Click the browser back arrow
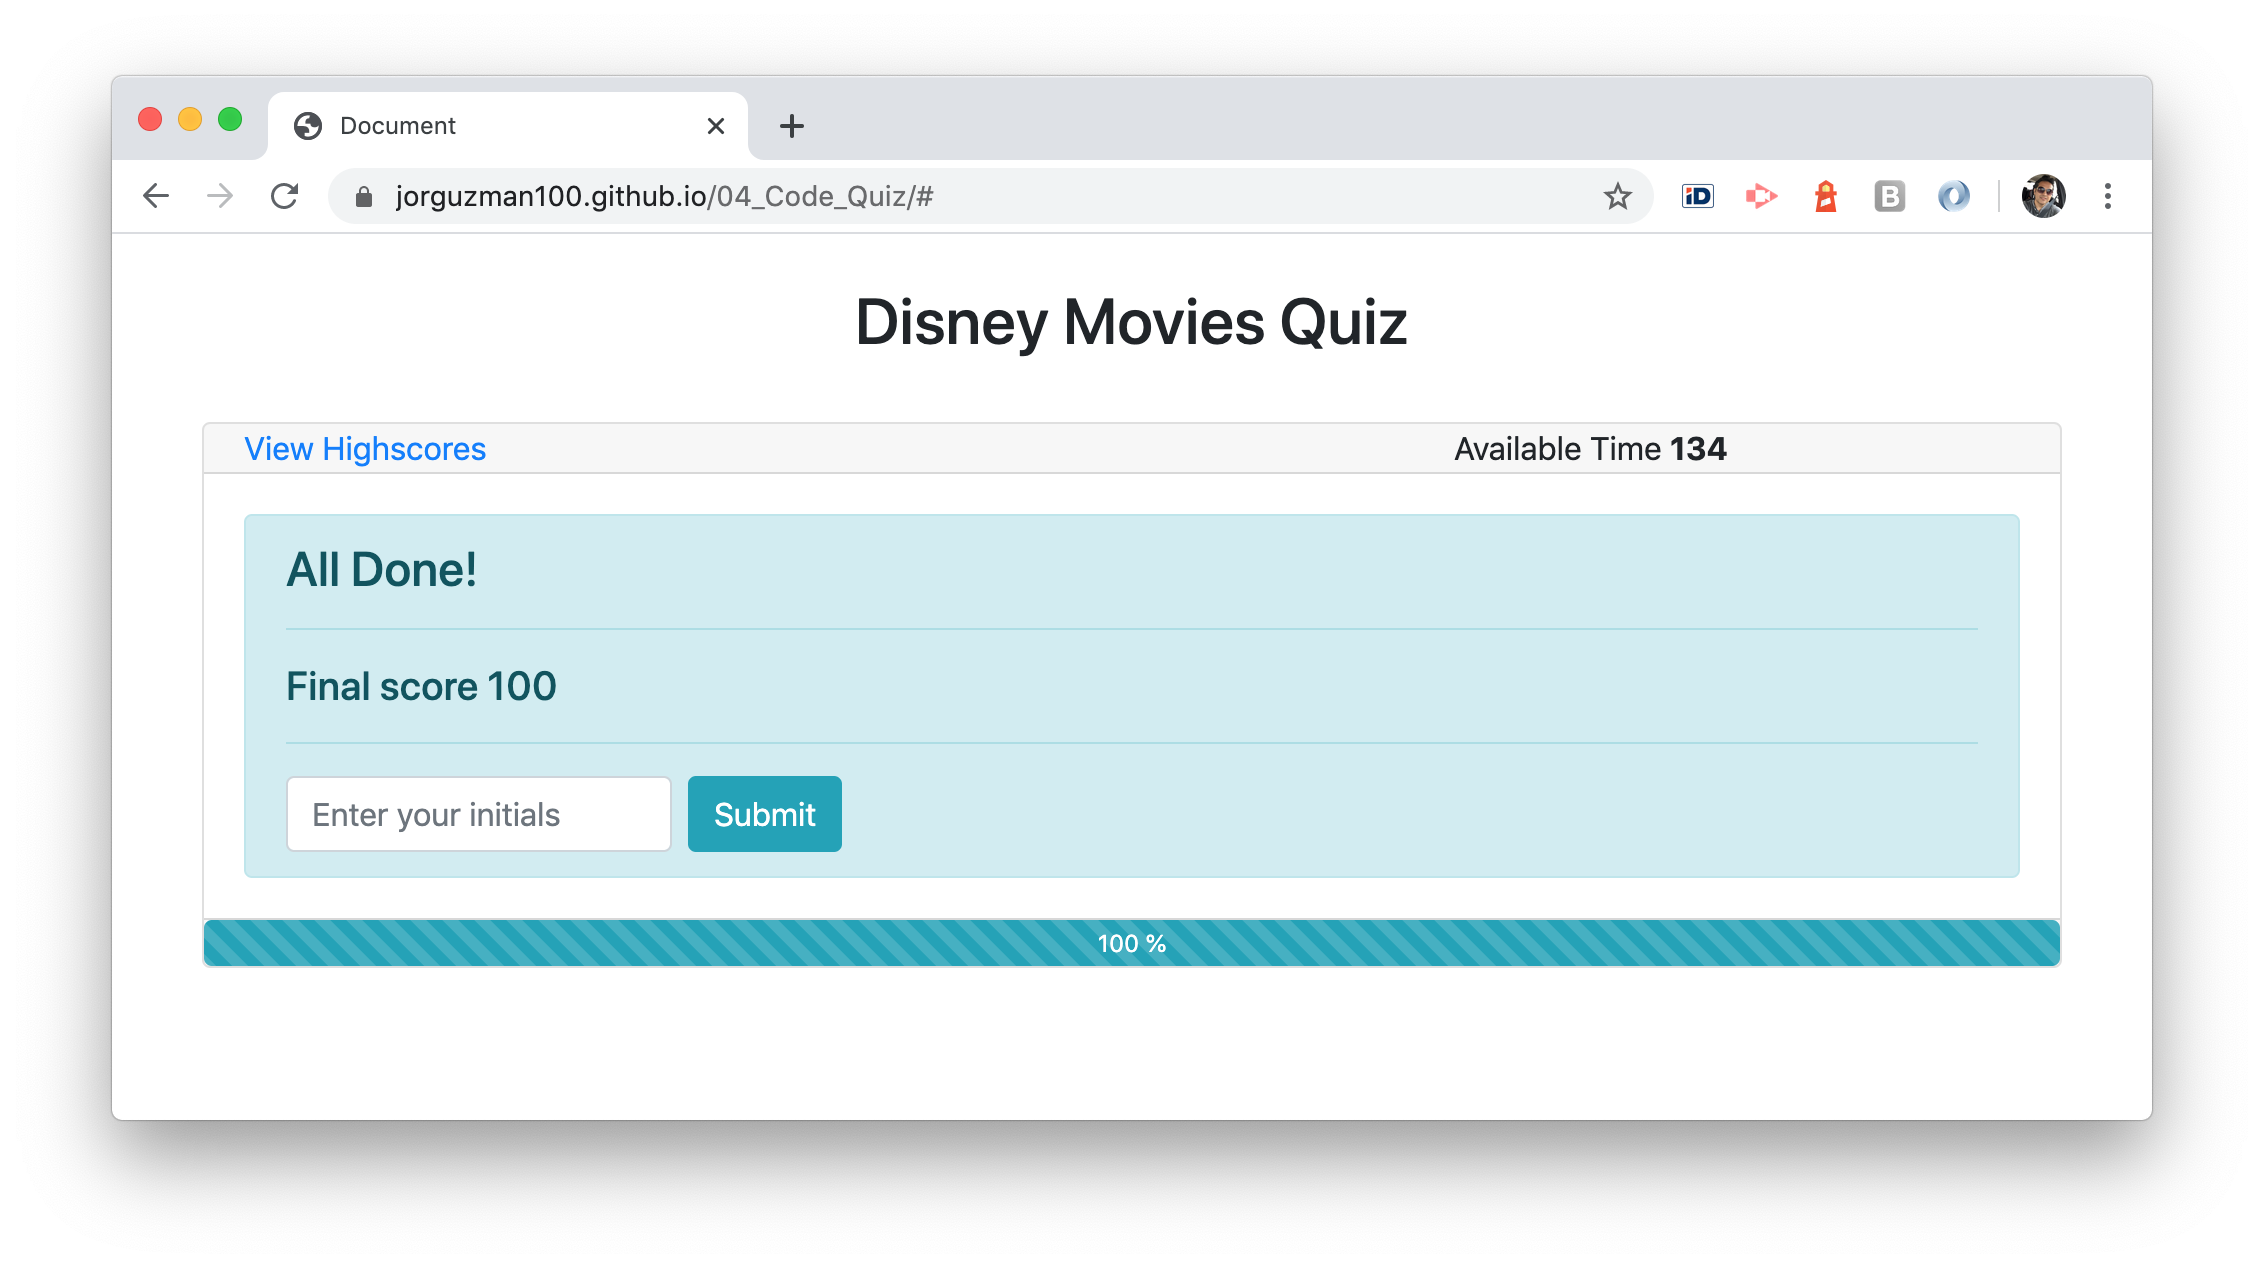Image resolution: width=2264 pixels, height=1268 pixels. coord(156,196)
